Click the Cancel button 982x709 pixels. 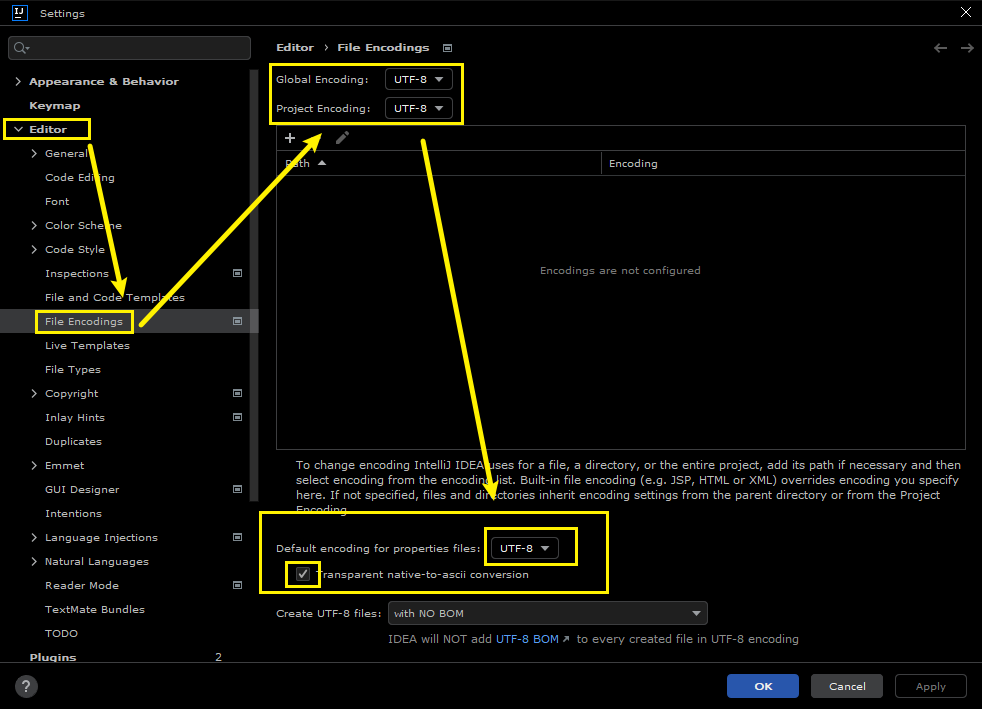[847, 686]
